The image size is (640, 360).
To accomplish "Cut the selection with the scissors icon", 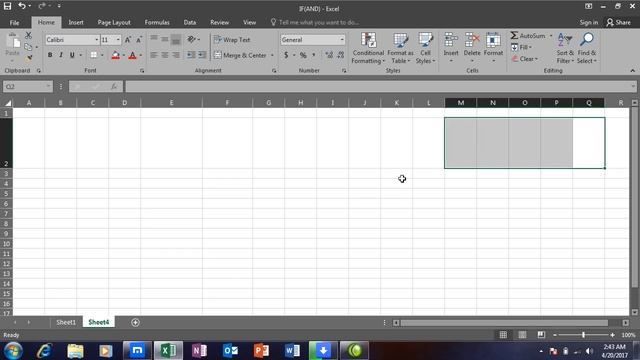I will coord(28,36).
